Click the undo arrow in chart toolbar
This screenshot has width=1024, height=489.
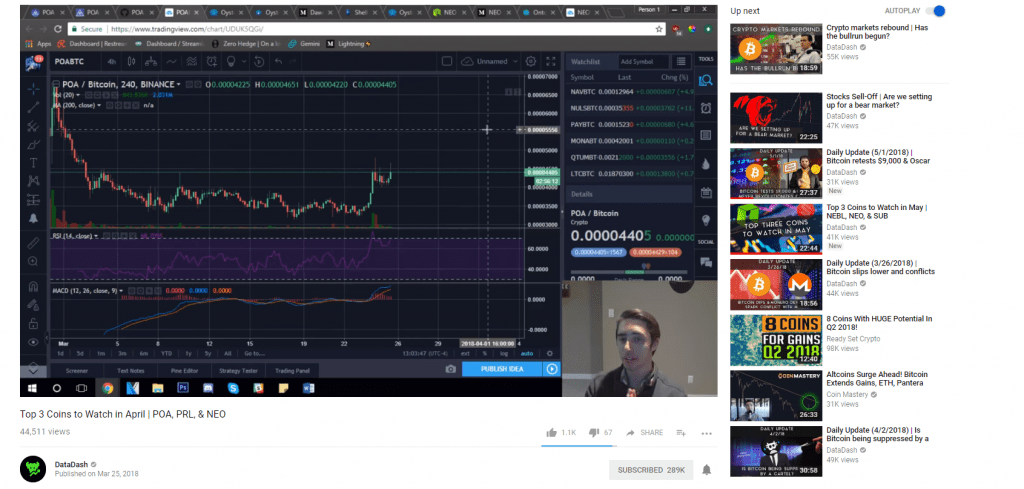pos(278,61)
